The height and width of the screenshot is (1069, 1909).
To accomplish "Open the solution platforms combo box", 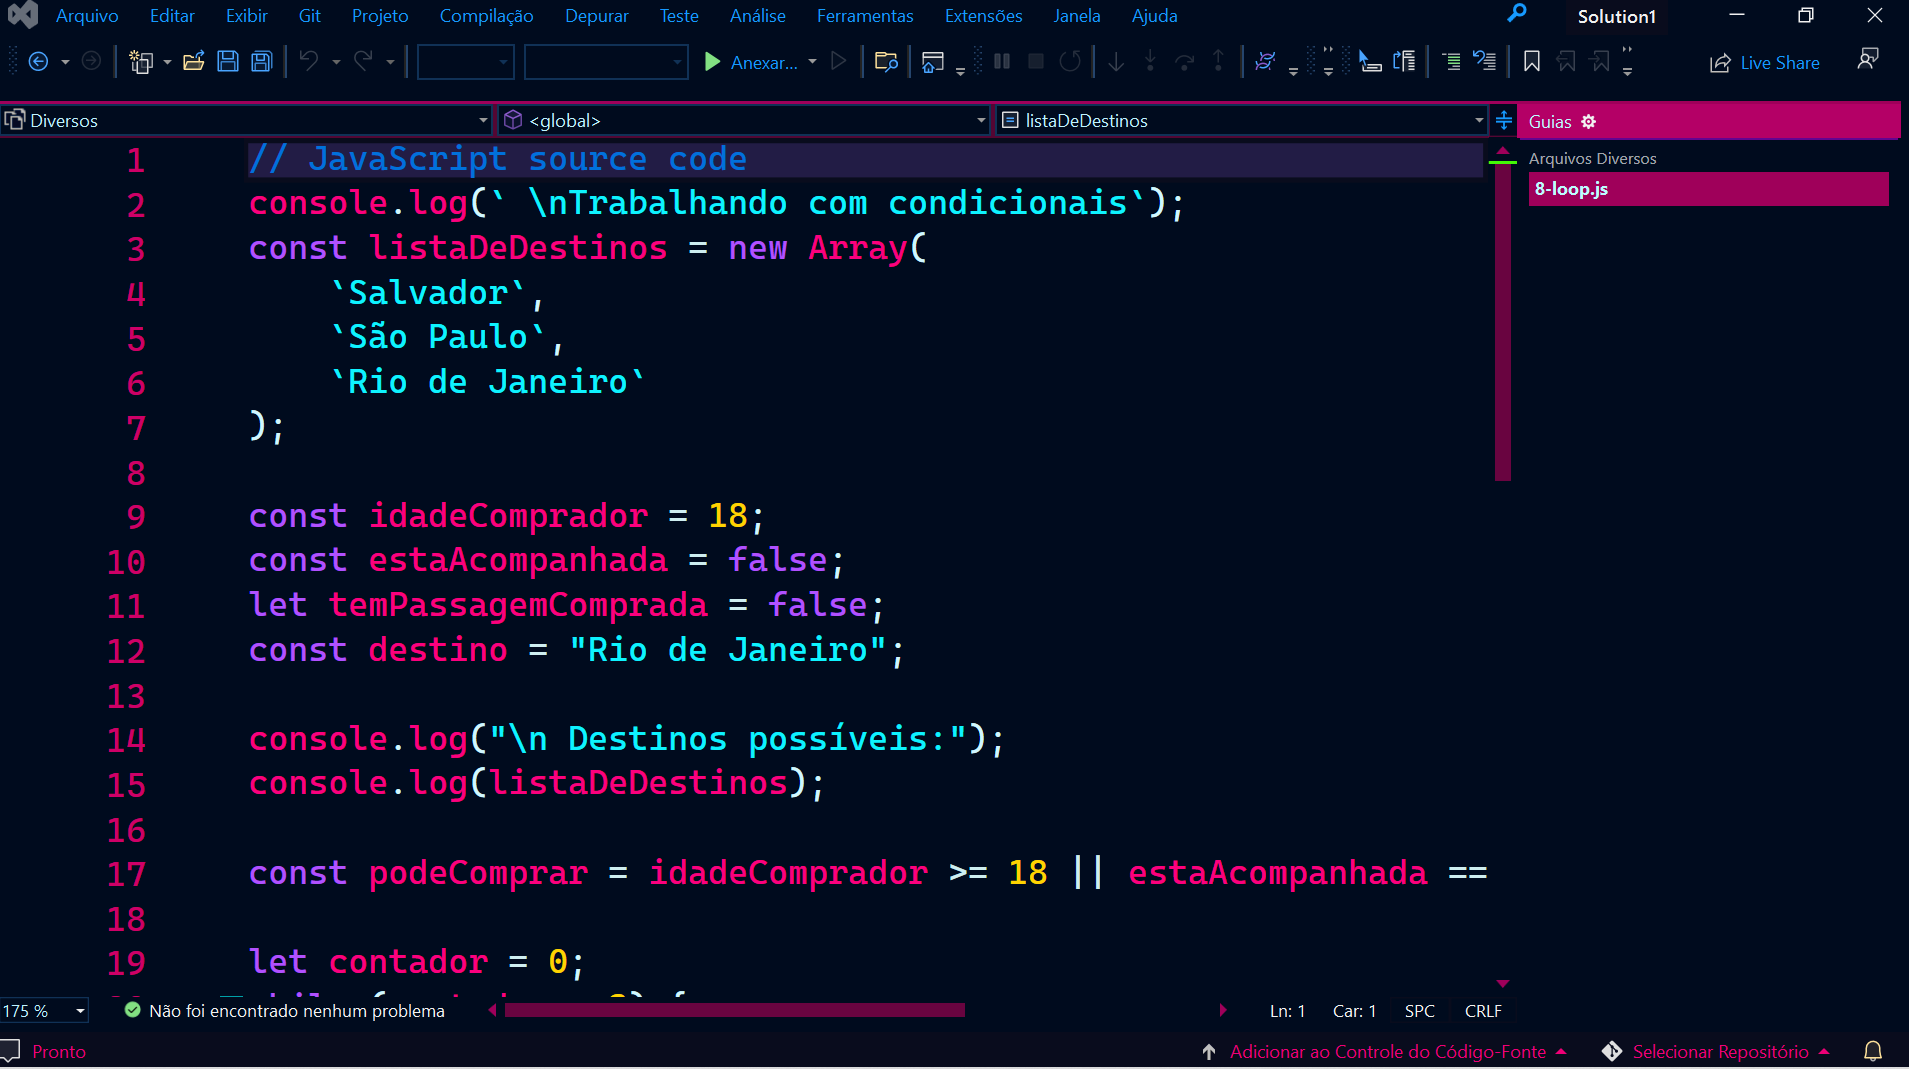I will coord(606,62).
